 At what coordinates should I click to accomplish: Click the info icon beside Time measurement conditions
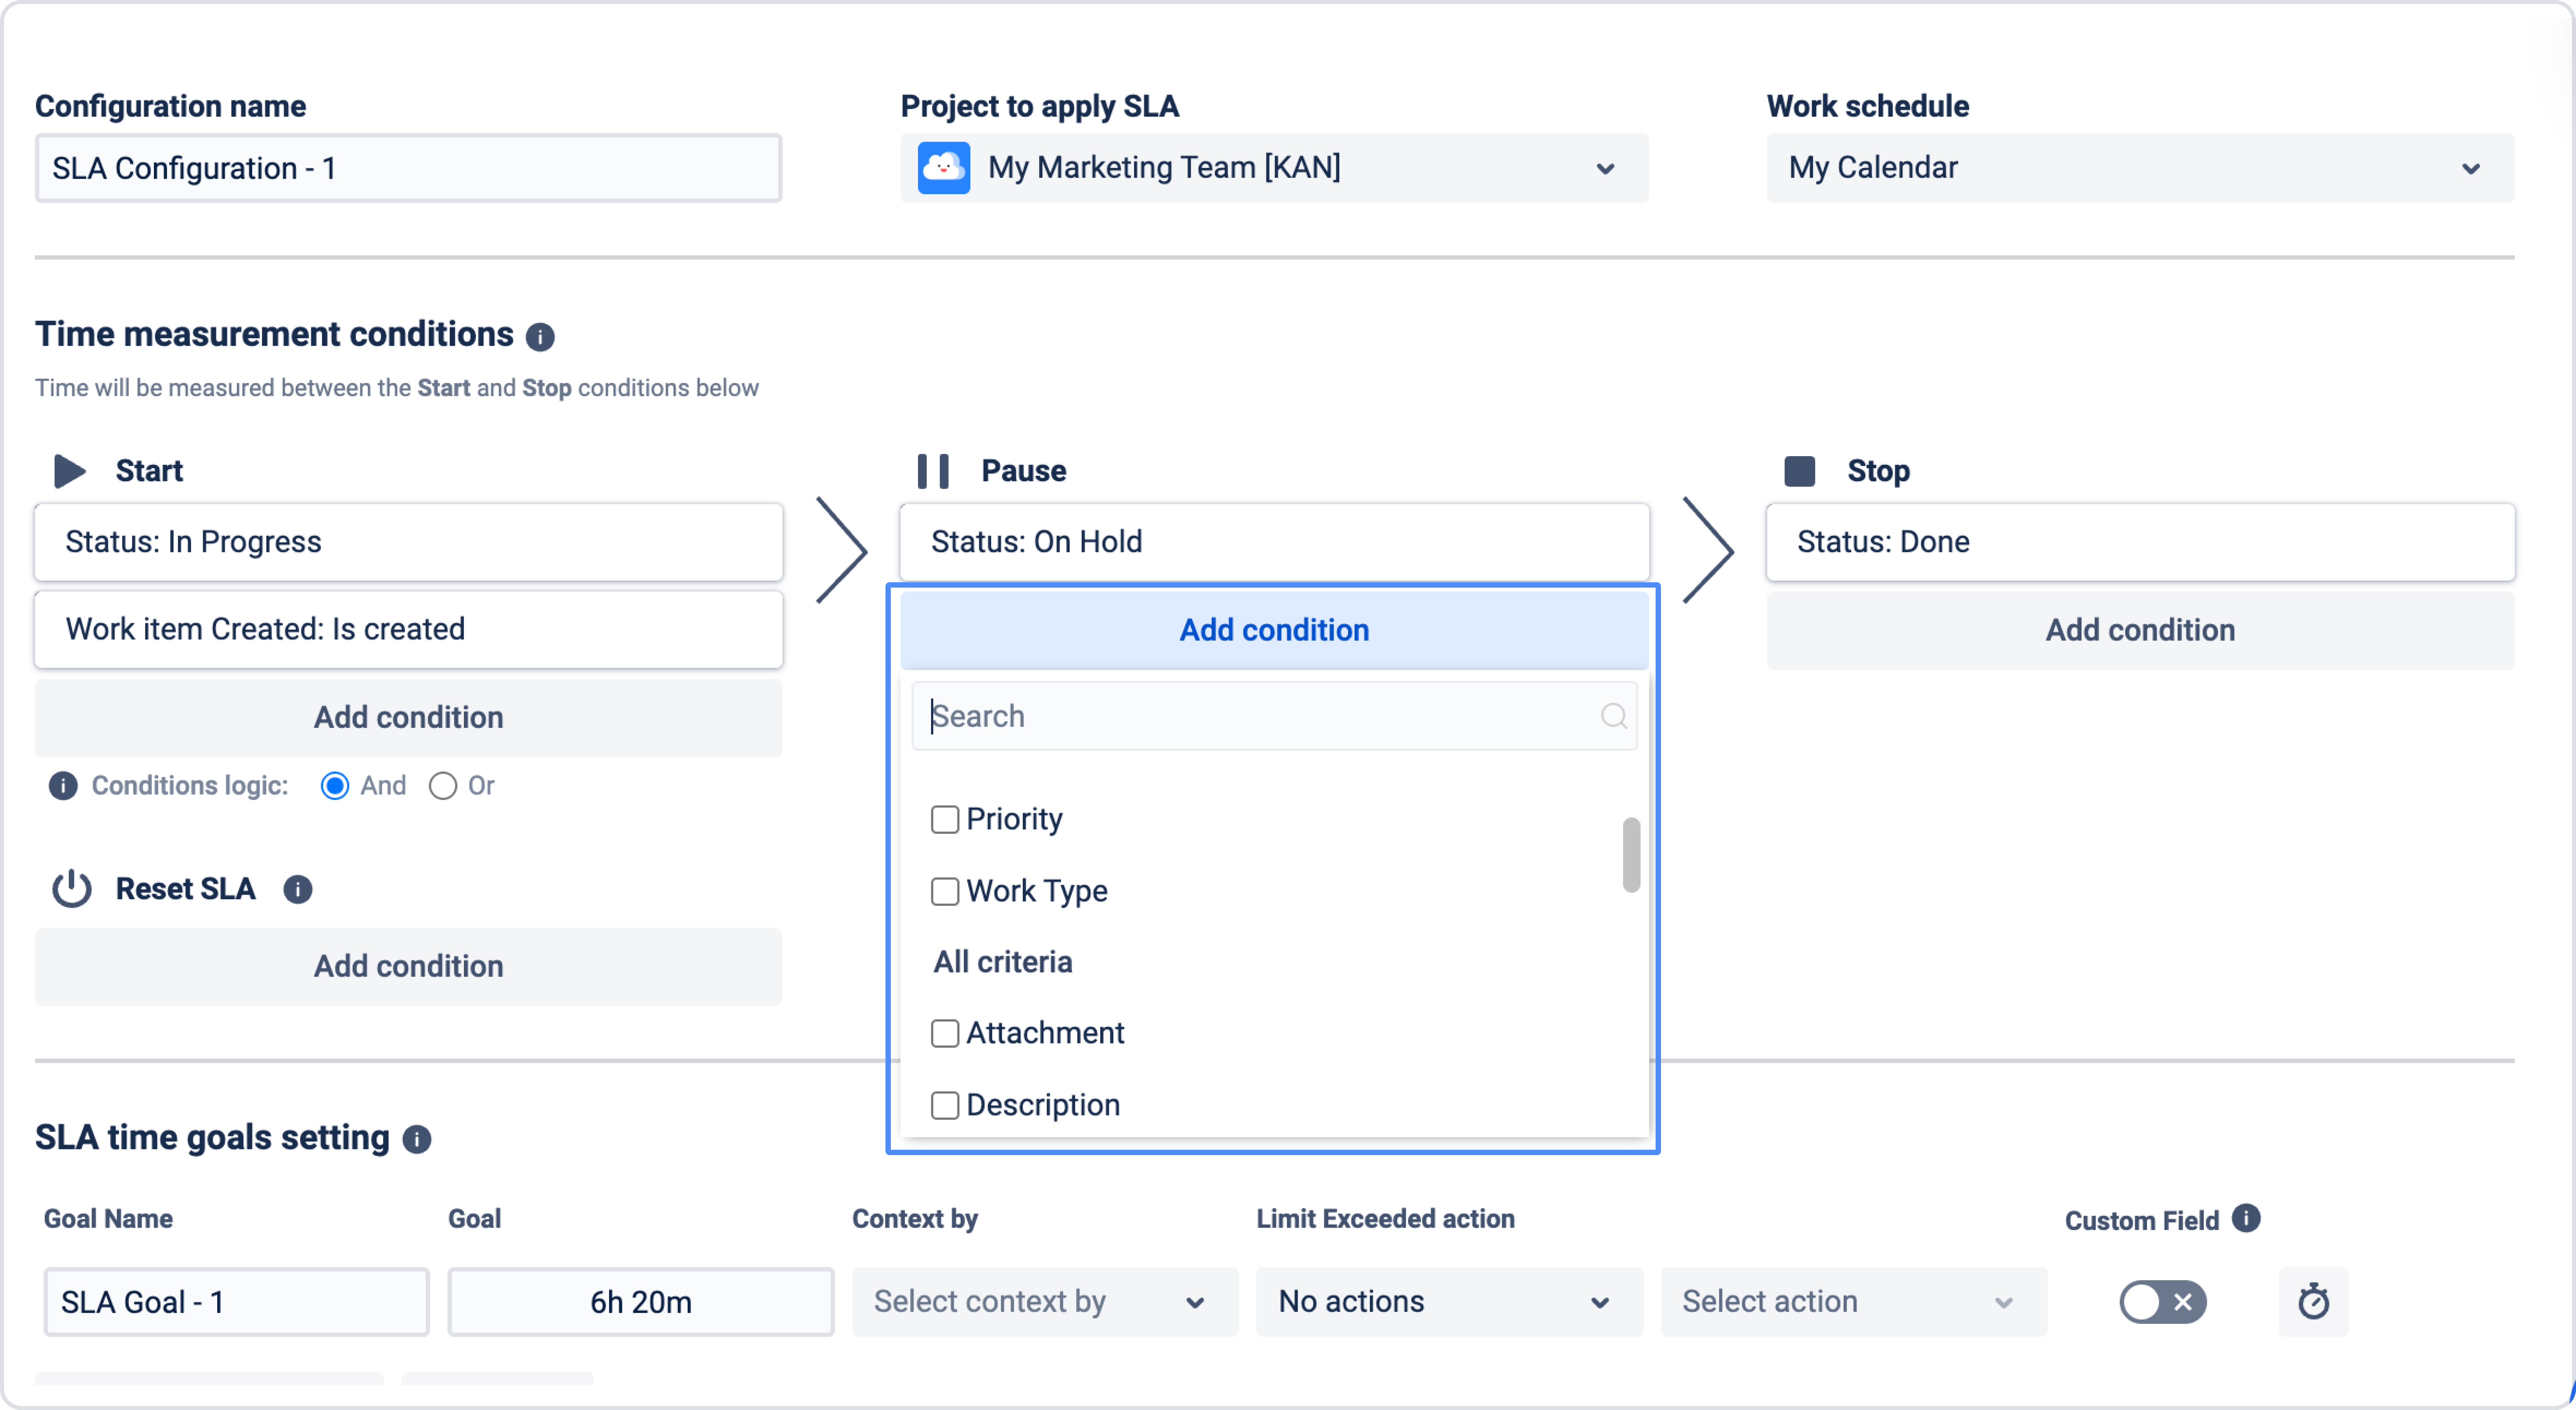[540, 337]
